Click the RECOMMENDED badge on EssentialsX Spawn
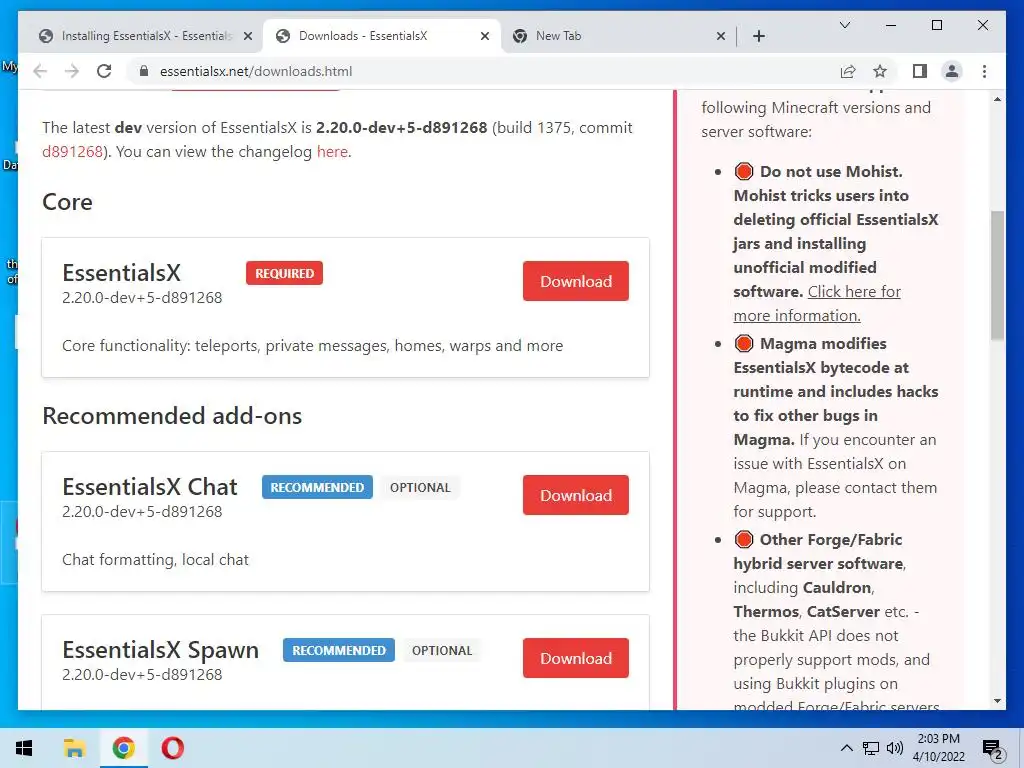Image resolution: width=1024 pixels, height=768 pixels. (x=338, y=650)
